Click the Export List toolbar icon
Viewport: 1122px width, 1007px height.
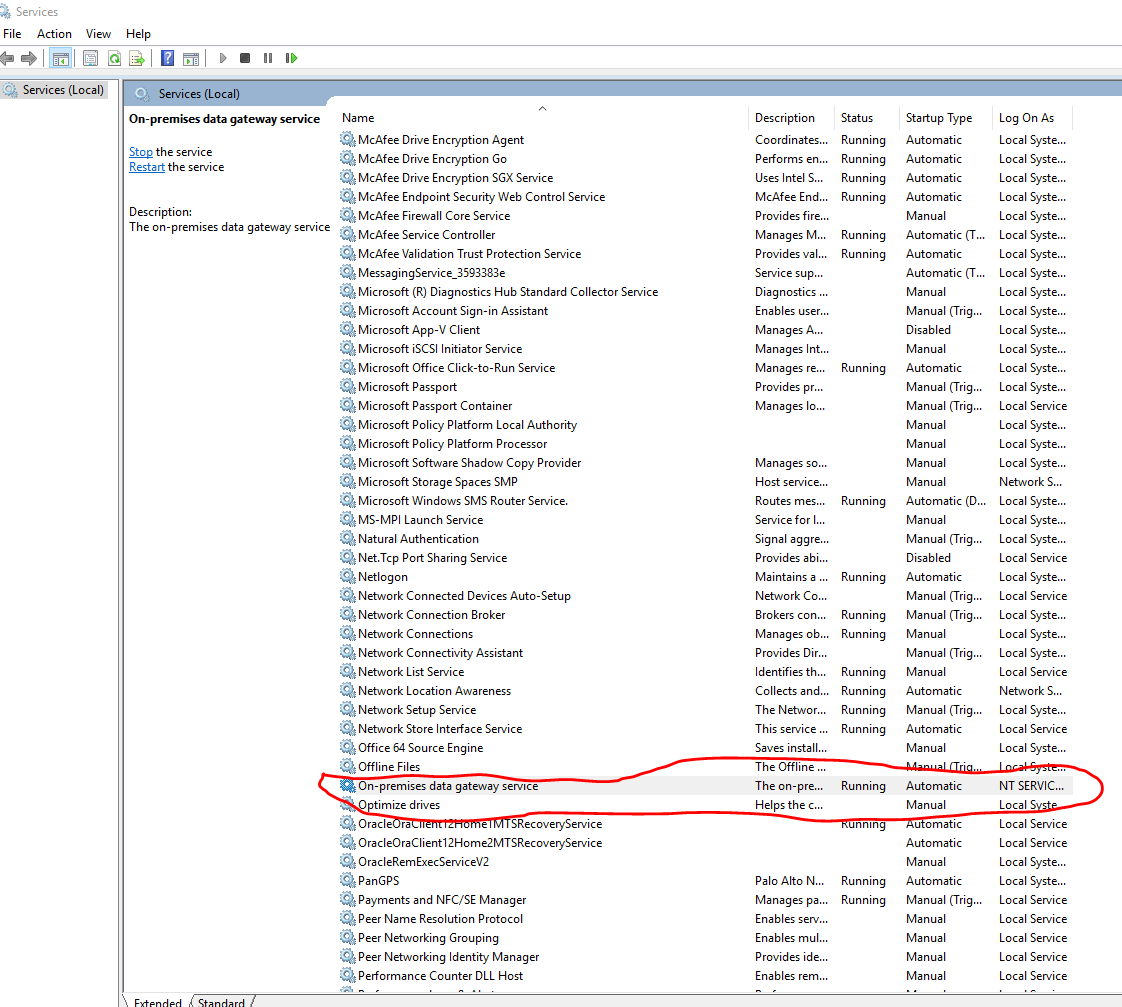137,59
